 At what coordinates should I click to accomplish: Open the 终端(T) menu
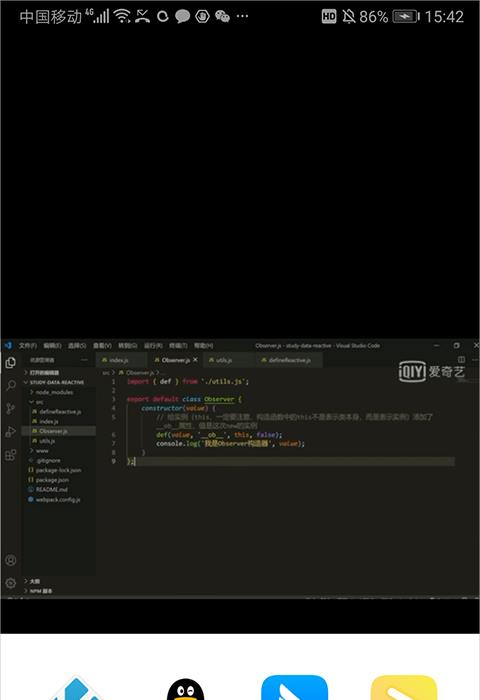pos(178,346)
